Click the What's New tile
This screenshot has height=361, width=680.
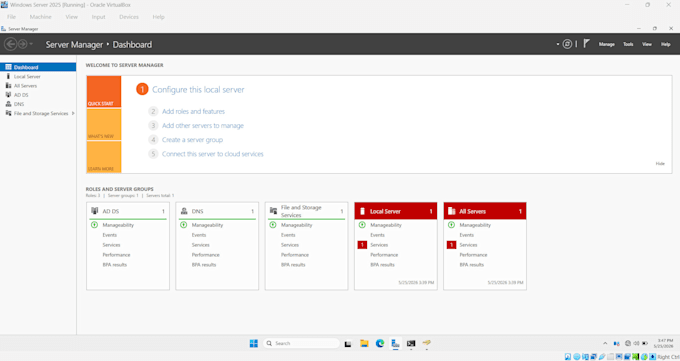point(104,124)
